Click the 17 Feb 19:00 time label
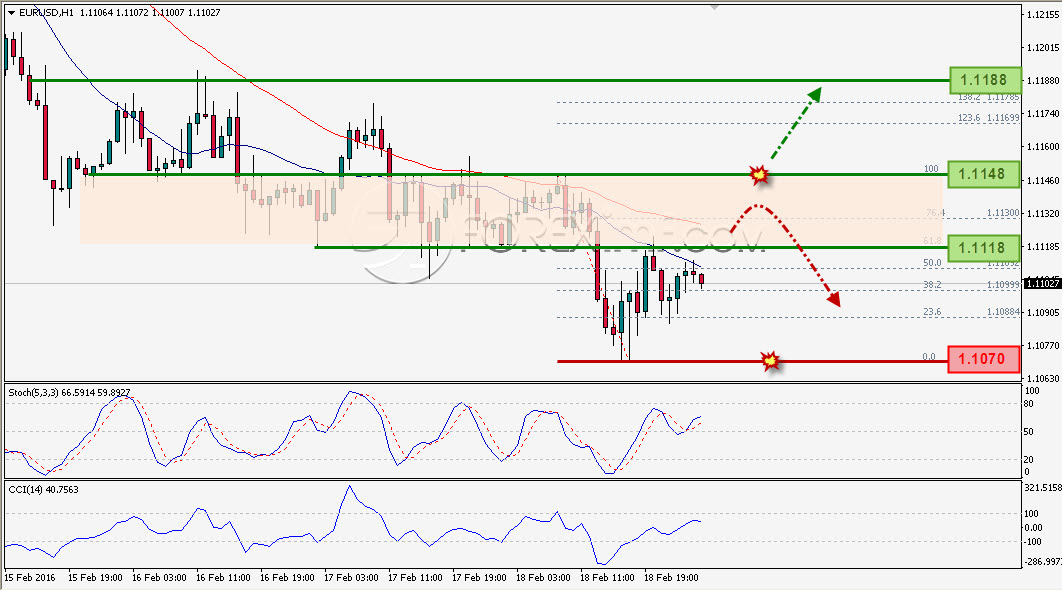 pos(480,577)
